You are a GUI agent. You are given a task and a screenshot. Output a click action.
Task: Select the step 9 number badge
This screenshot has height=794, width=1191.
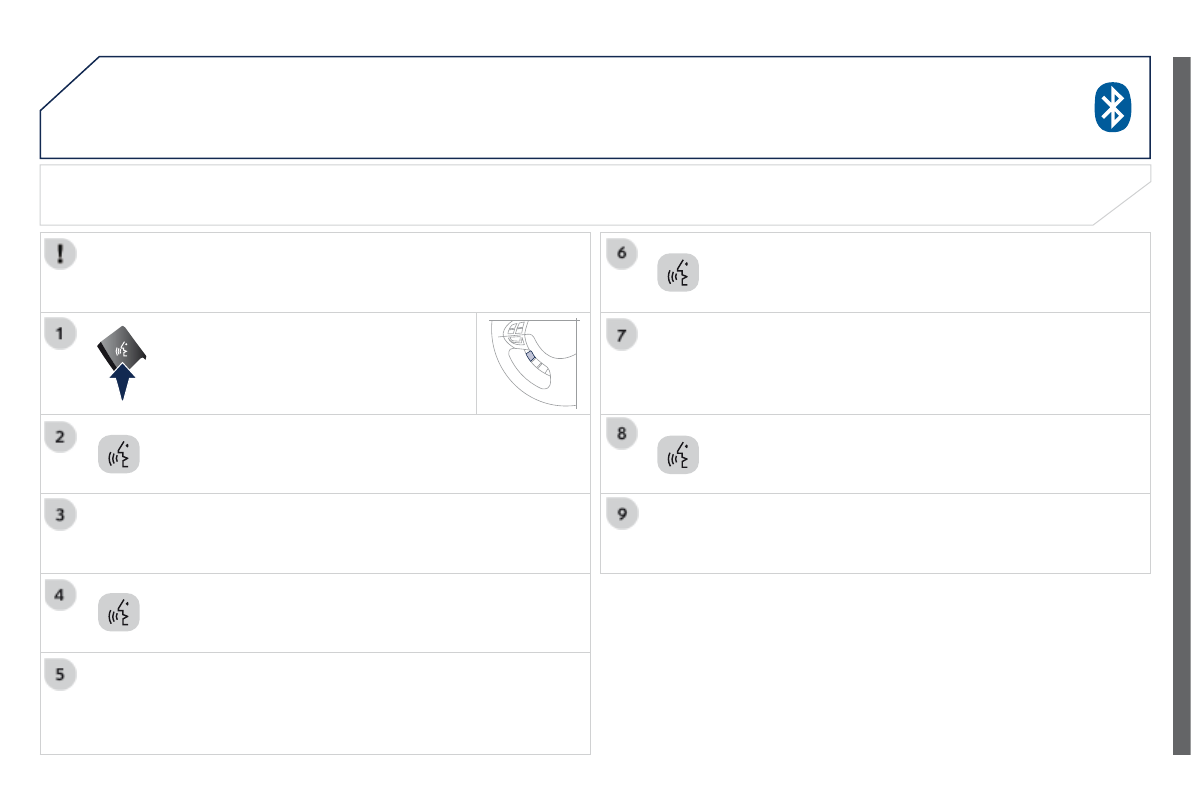(x=621, y=516)
